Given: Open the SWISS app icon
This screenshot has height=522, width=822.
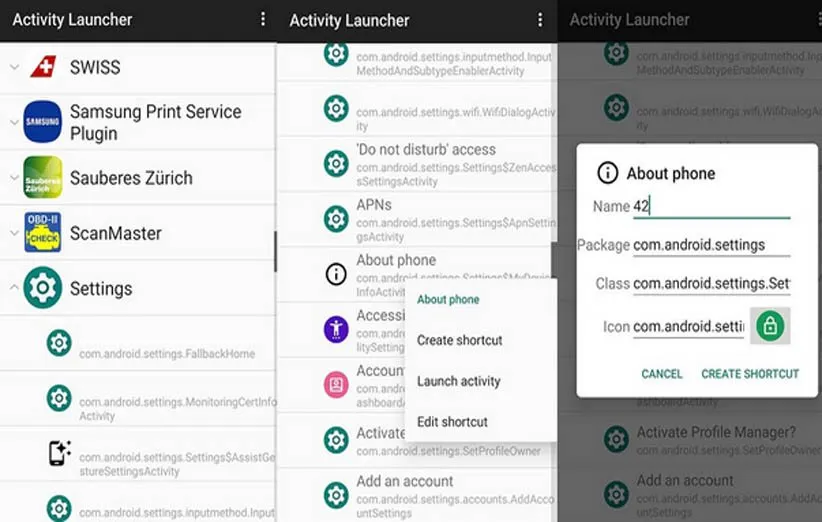Looking at the screenshot, I should point(43,68).
